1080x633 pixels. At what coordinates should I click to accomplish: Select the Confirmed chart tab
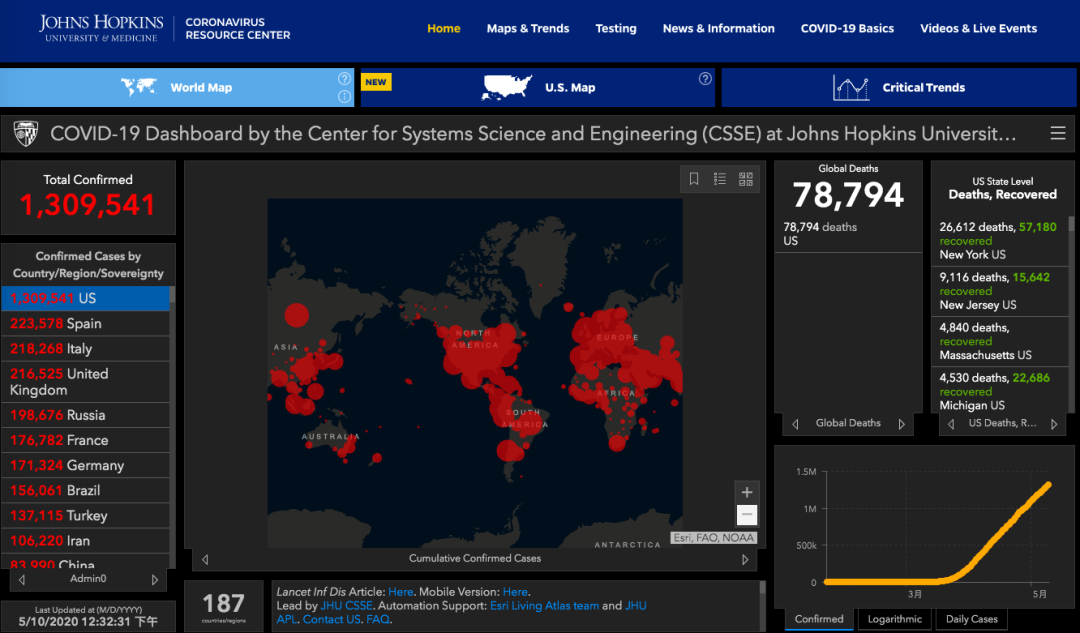[x=819, y=619]
